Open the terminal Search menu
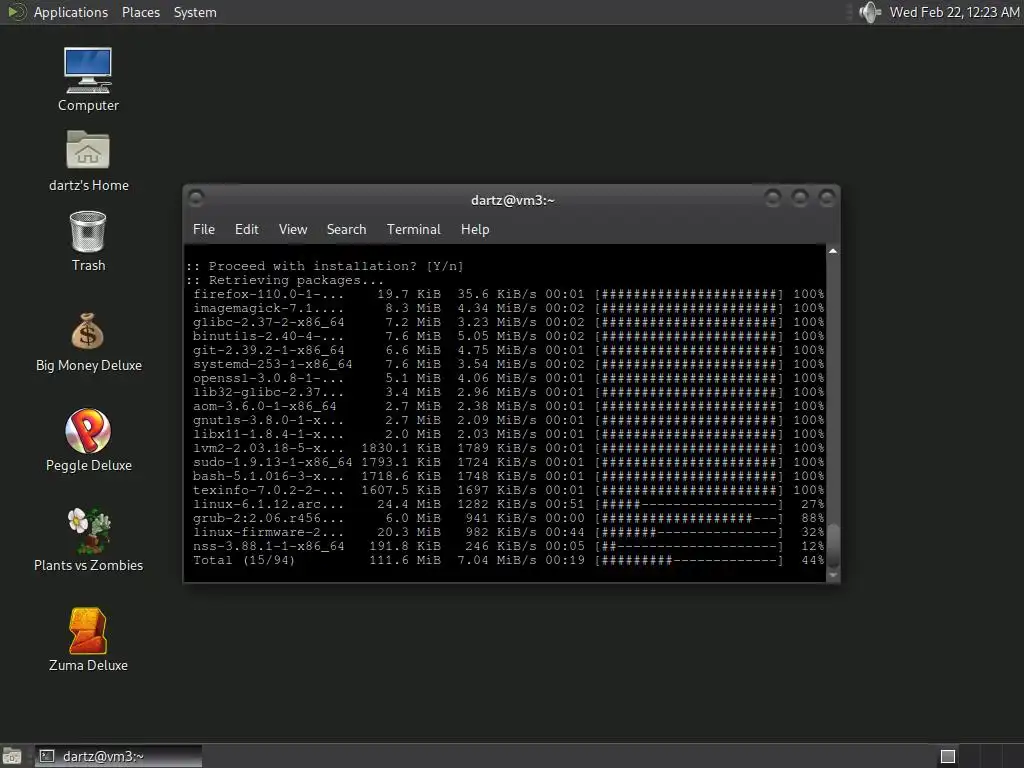This screenshot has width=1024, height=768. point(346,229)
